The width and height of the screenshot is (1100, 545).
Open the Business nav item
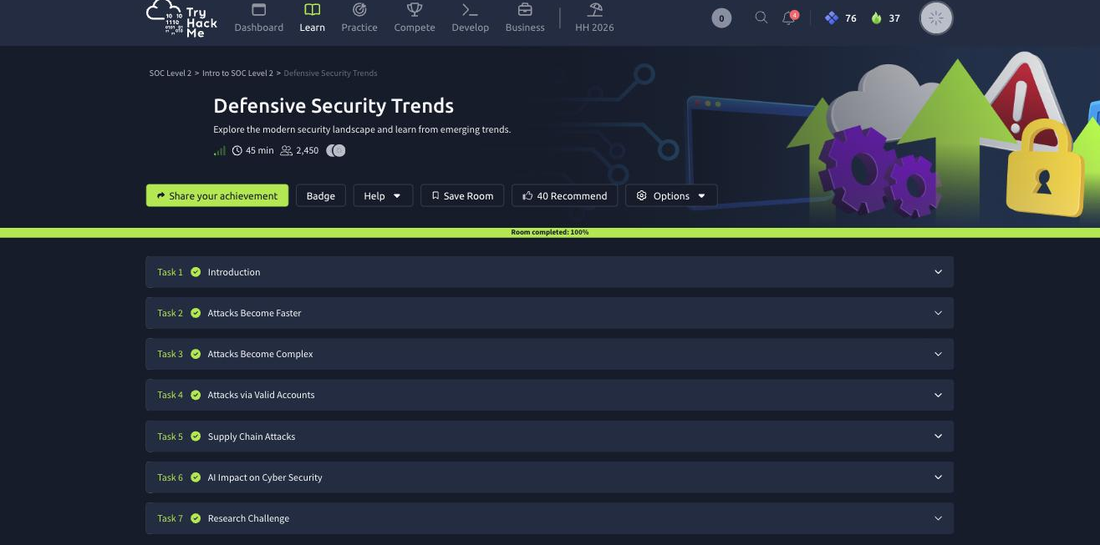click(525, 18)
